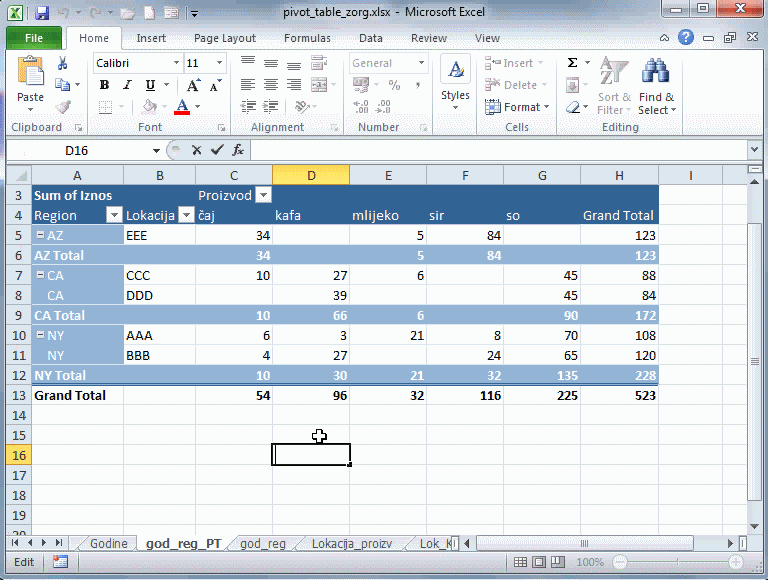Image resolution: width=768 pixels, height=580 pixels.
Task: Open the Region filter dropdown
Action: (114, 215)
